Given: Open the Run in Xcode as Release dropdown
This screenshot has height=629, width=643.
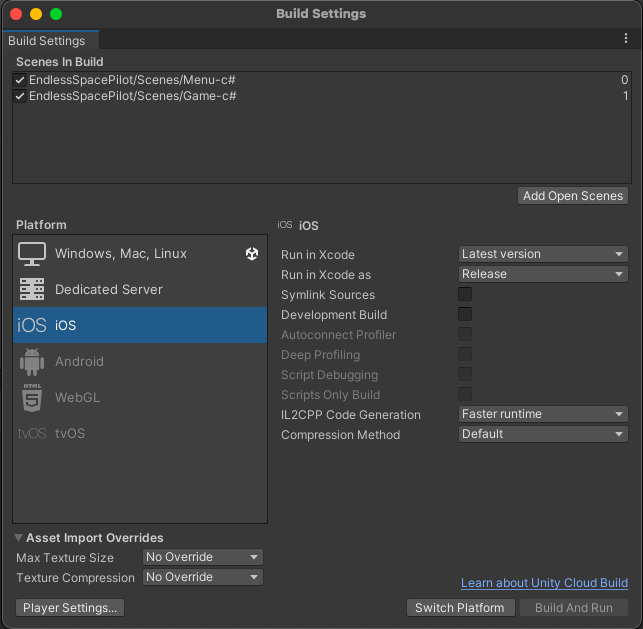Looking at the screenshot, I should (x=543, y=274).
